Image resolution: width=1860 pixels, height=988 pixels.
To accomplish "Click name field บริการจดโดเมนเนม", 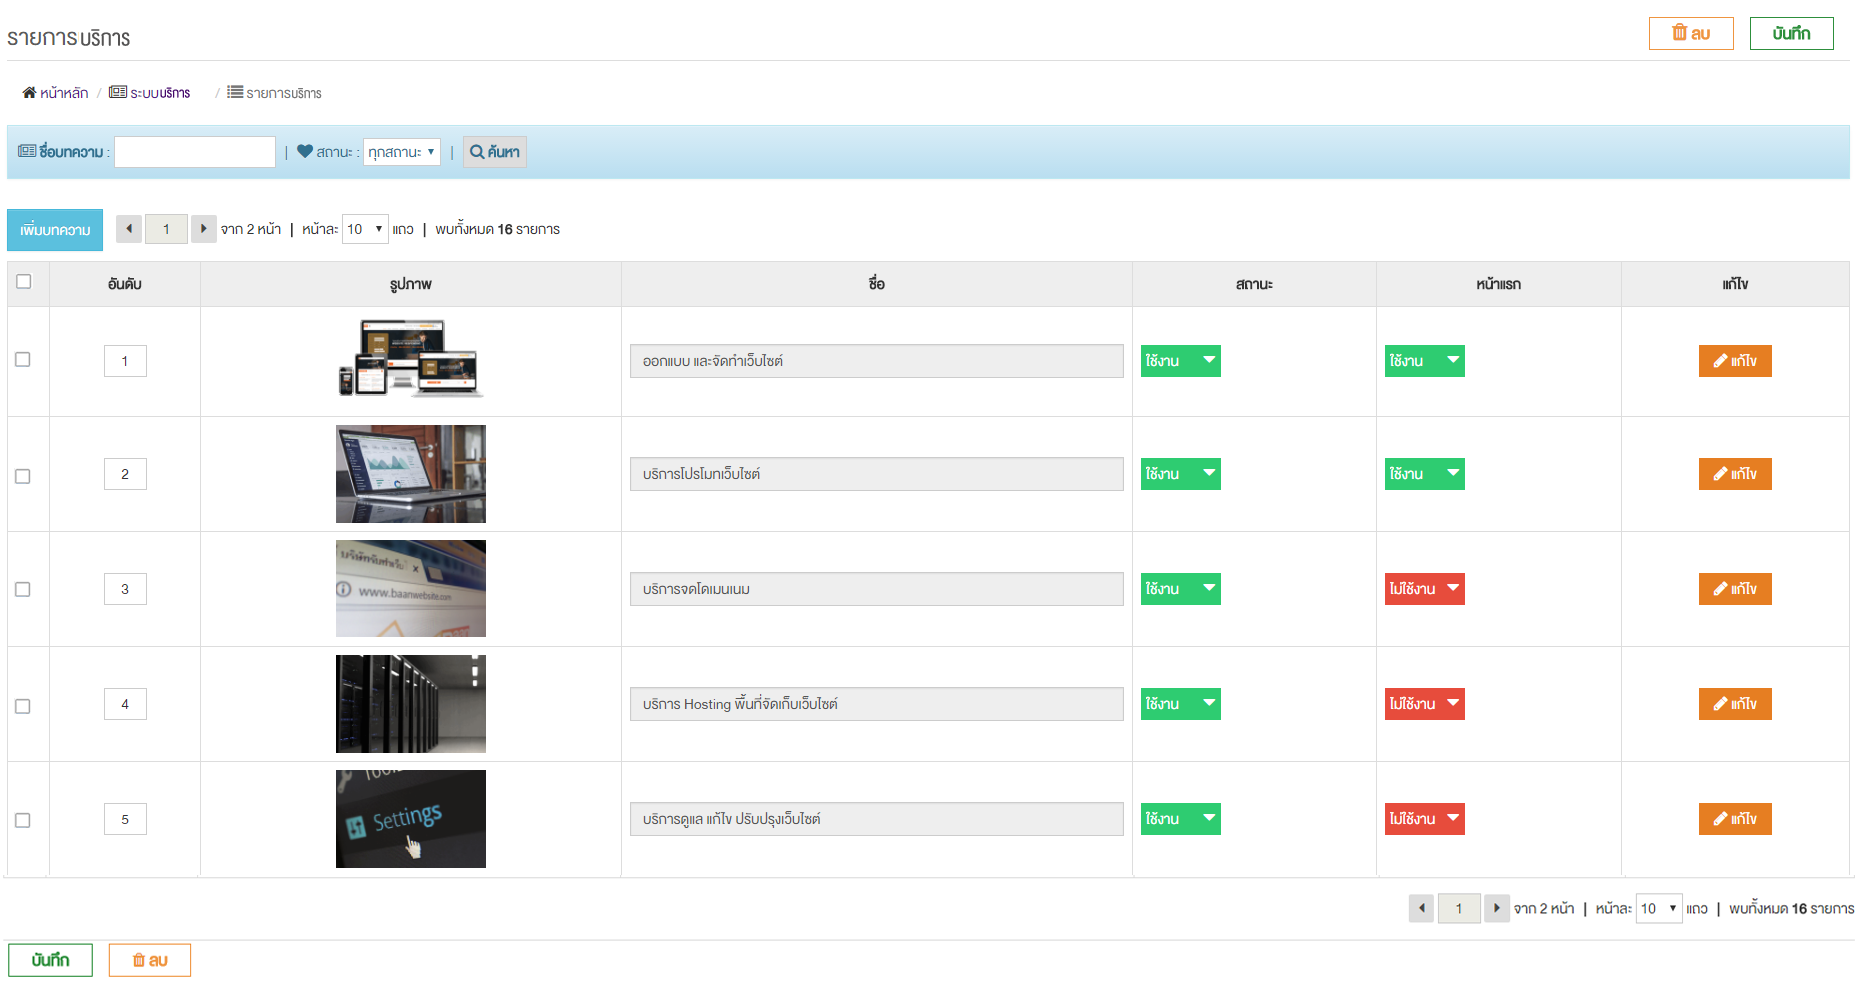I will point(877,589).
